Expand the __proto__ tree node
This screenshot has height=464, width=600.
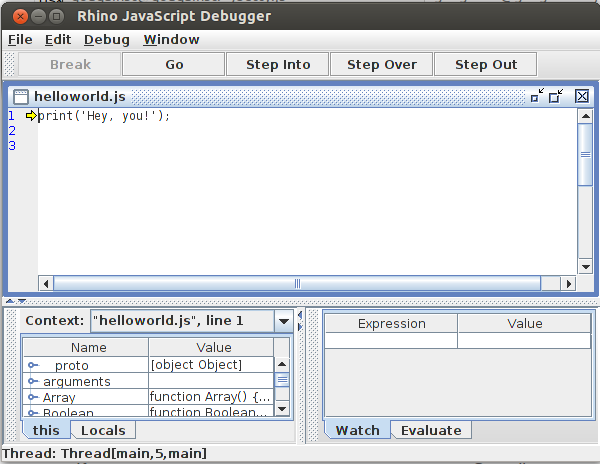(33, 365)
